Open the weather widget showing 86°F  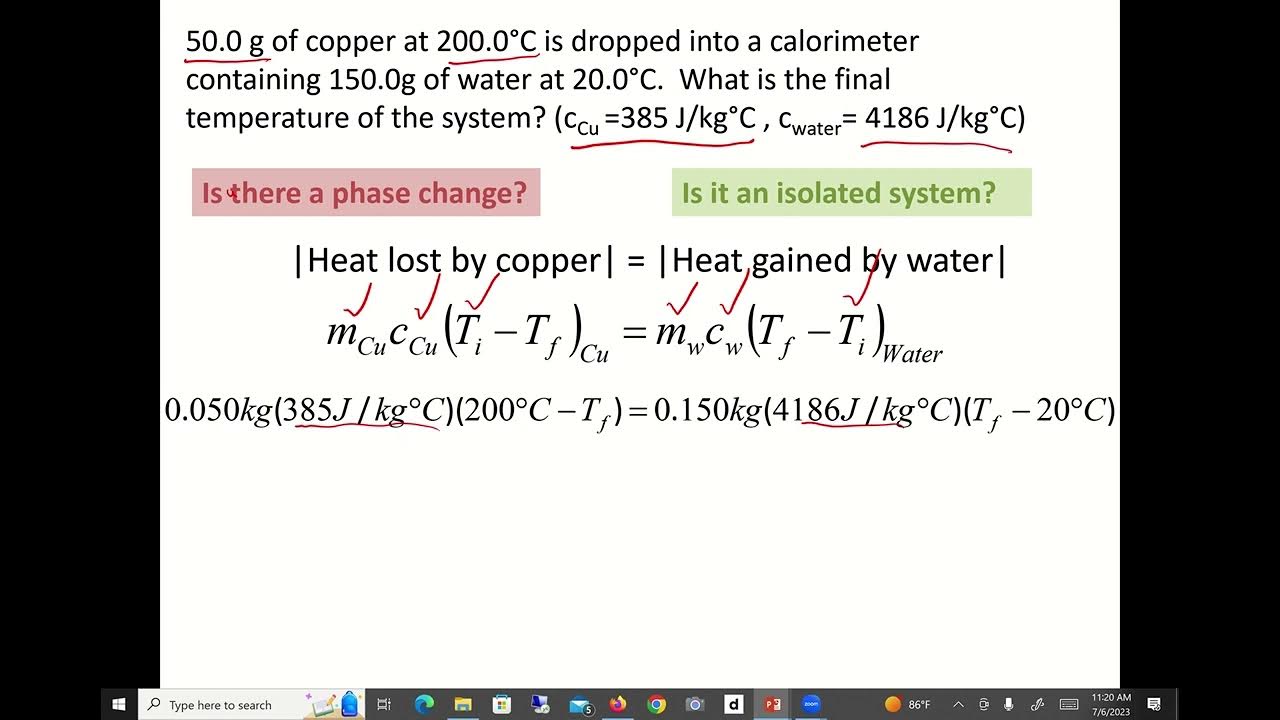[x=907, y=704]
